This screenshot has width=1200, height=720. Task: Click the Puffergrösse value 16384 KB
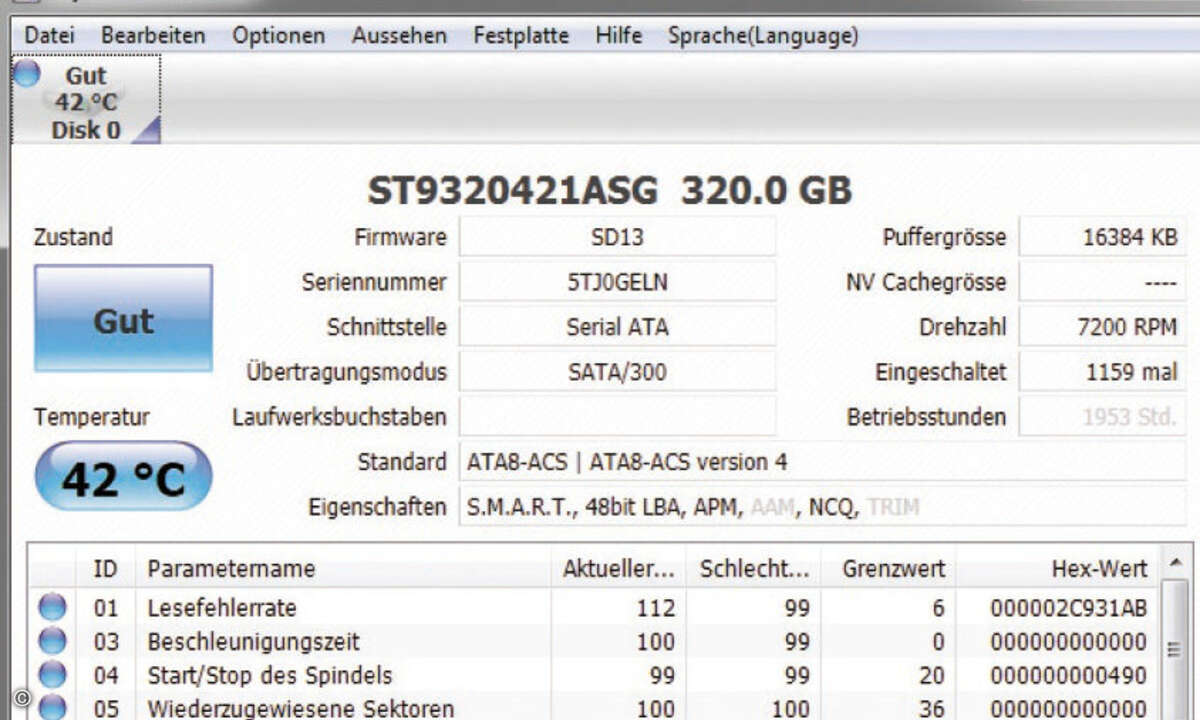click(1103, 237)
